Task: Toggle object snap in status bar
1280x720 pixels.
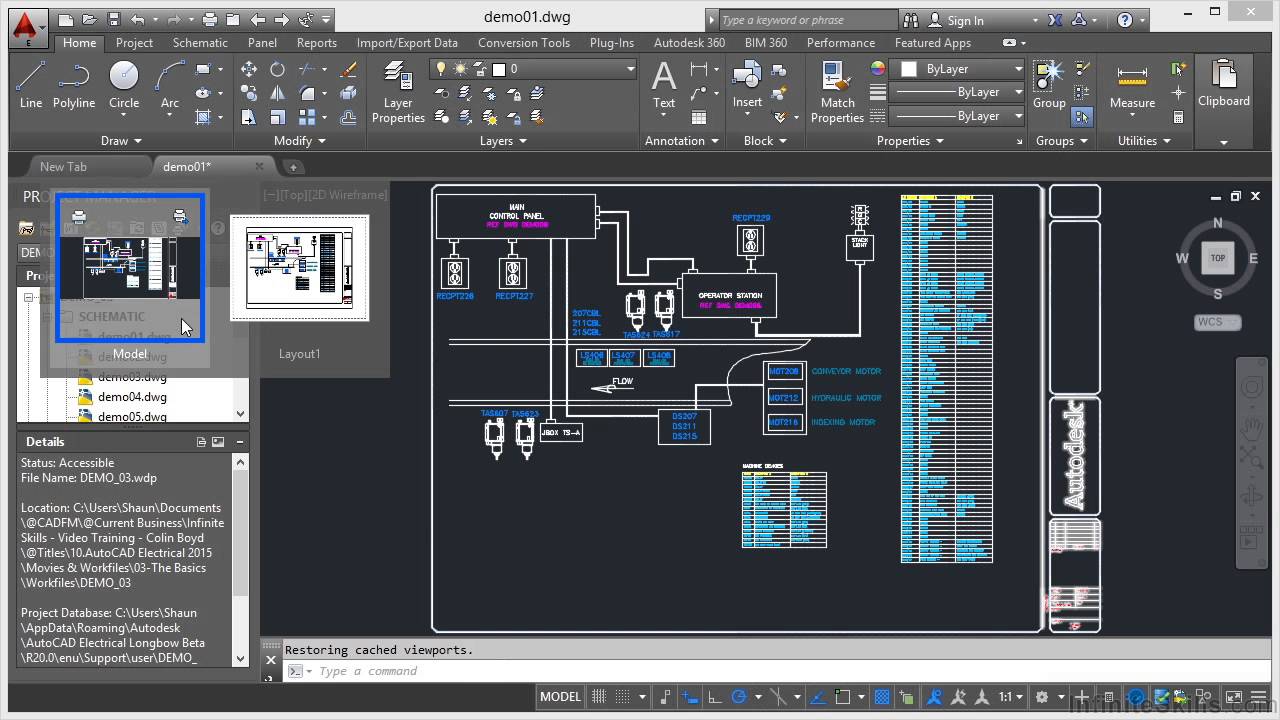Action: tap(842, 697)
